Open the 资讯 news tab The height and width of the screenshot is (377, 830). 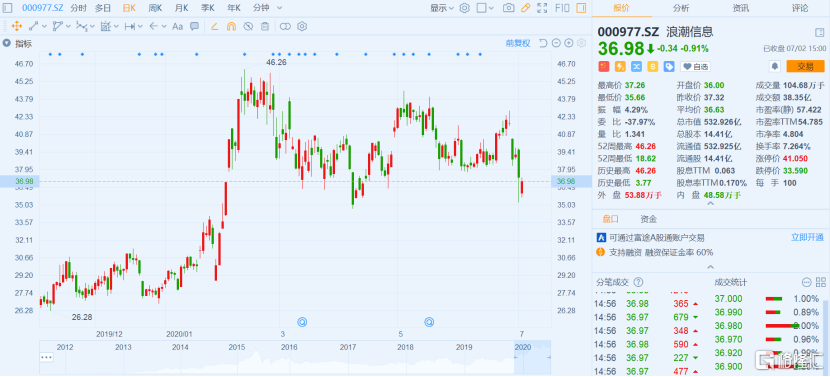point(741,8)
